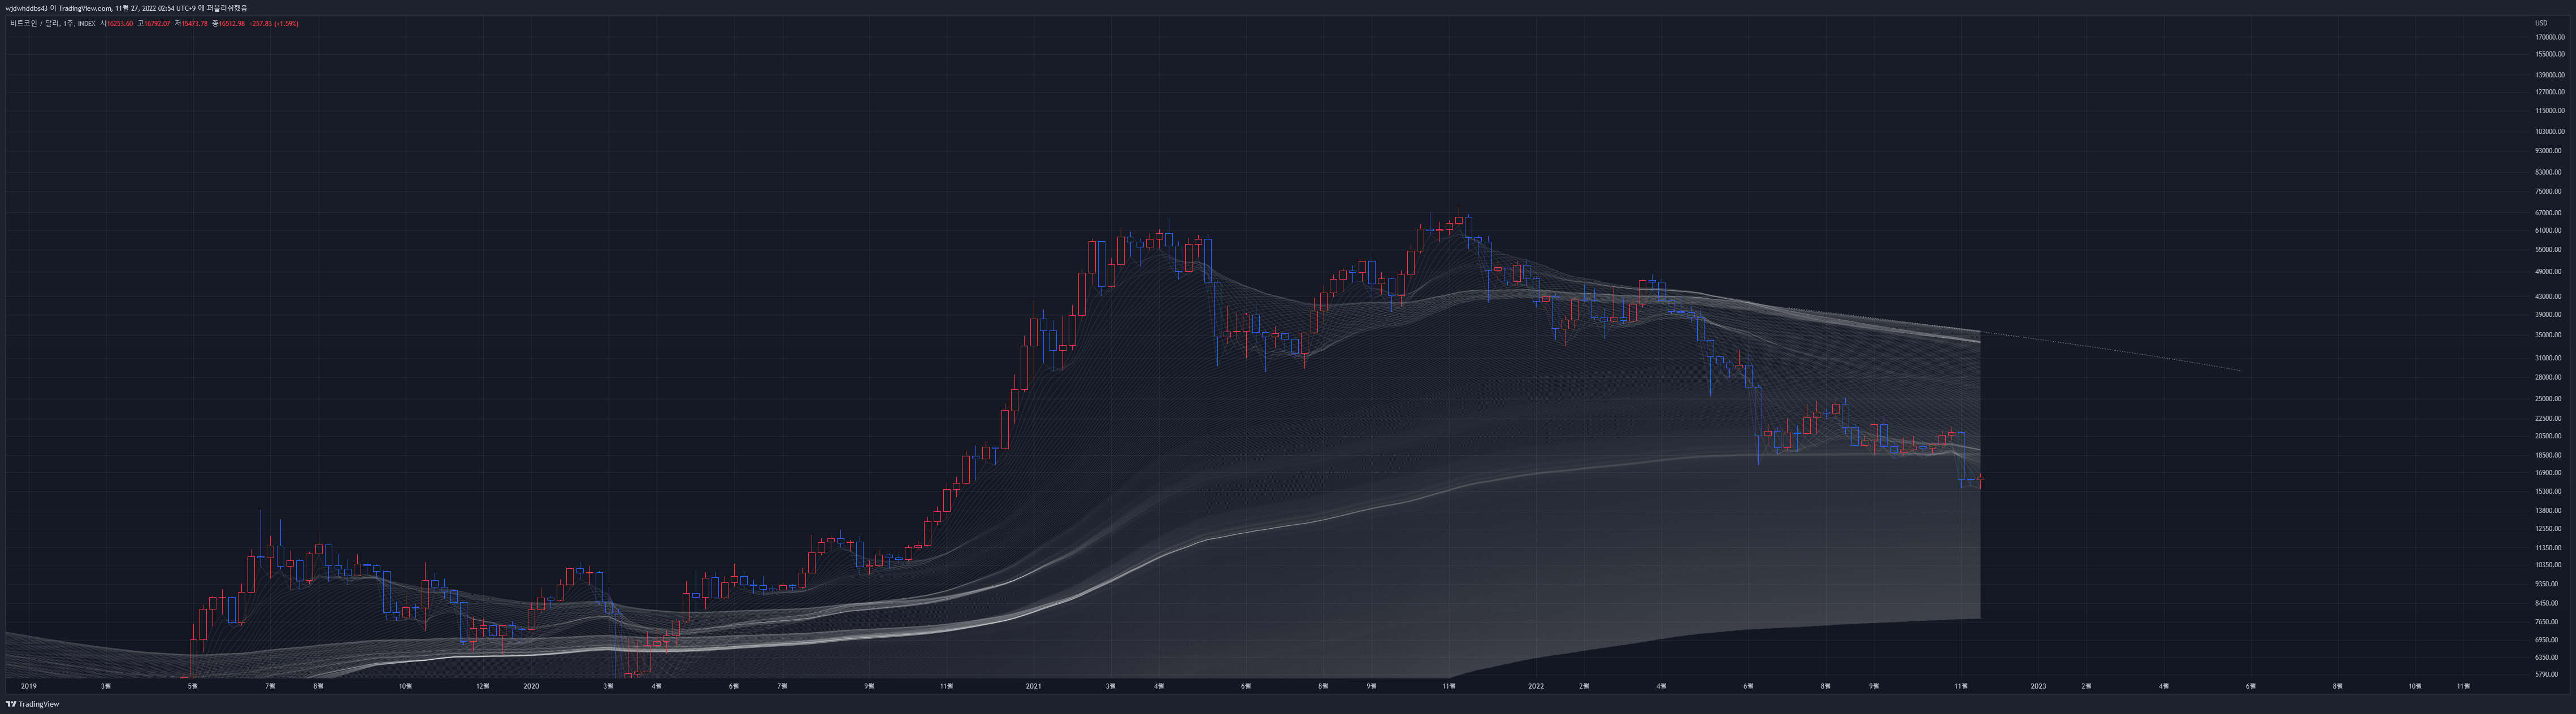Image resolution: width=2576 pixels, height=714 pixels.
Task: Click the 127000.00 price axis label
Action: 2549,92
